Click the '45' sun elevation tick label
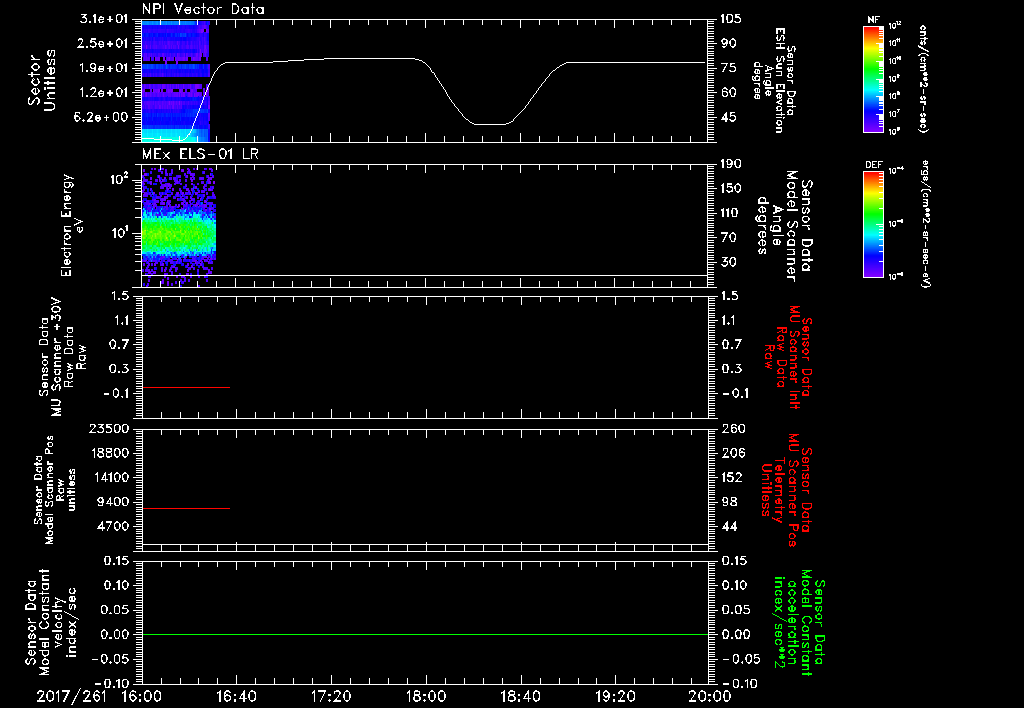The width and height of the screenshot is (1024, 708). [728, 117]
